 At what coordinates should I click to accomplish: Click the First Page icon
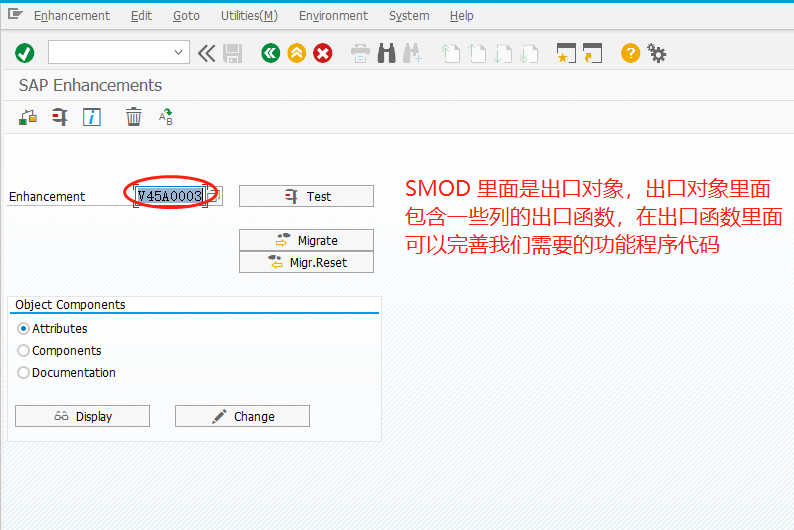pos(451,53)
